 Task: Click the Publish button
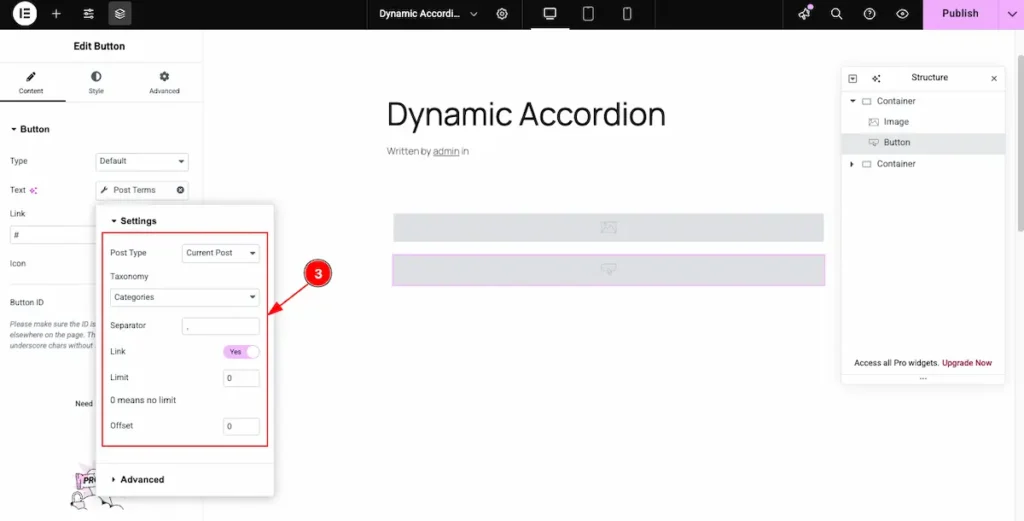coord(960,14)
